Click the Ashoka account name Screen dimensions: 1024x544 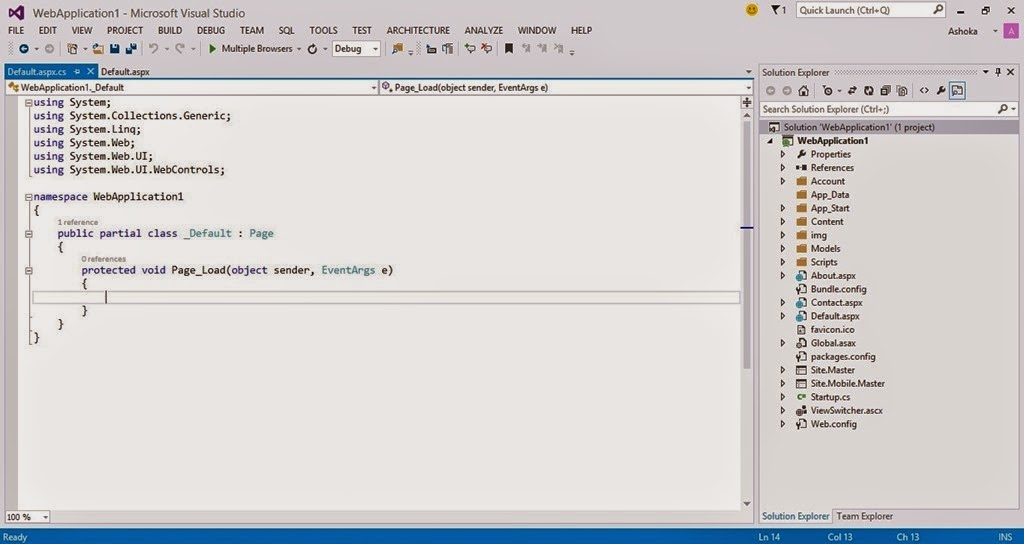[965, 31]
